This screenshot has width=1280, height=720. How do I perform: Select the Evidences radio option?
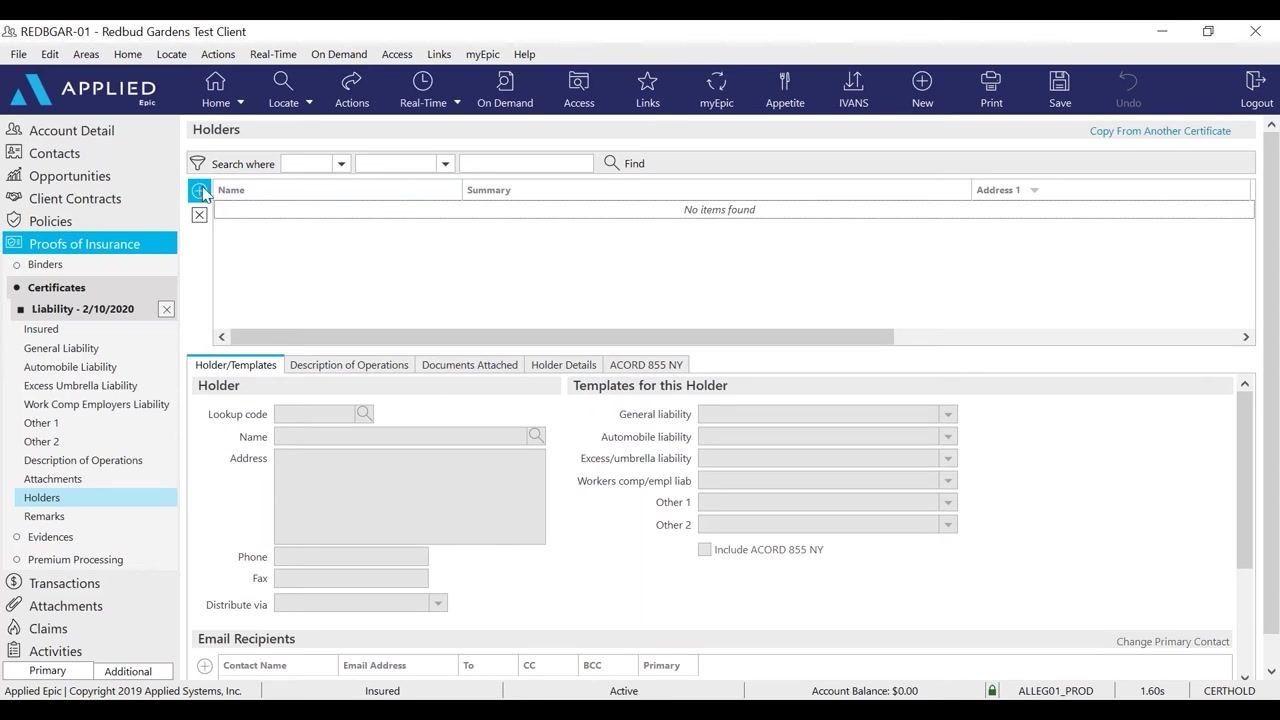click(x=16, y=537)
